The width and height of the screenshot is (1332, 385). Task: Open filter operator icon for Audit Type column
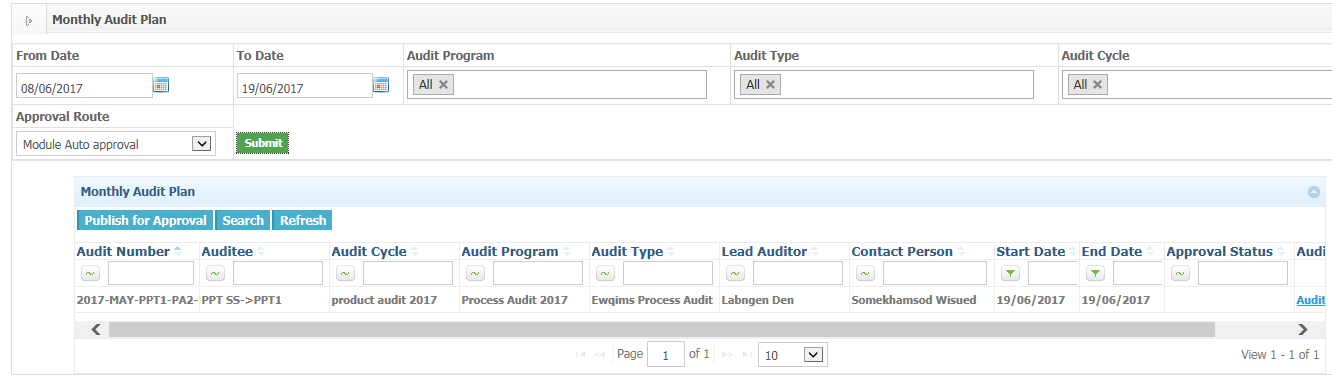click(605, 273)
